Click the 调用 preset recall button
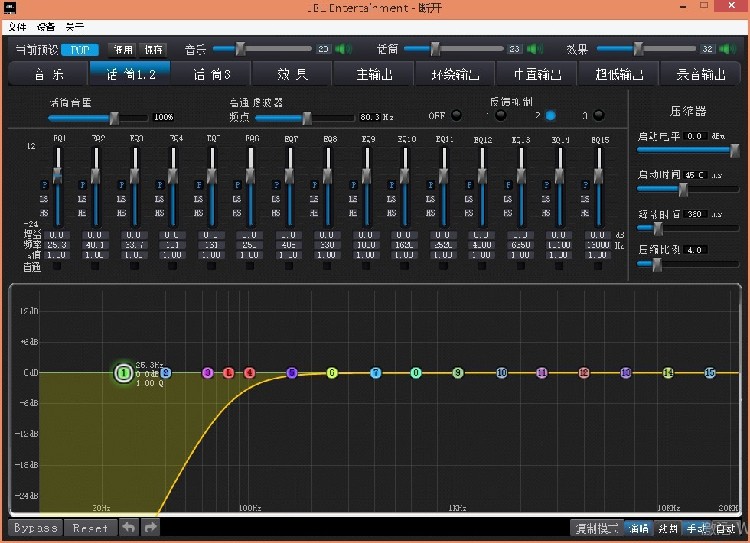The height and width of the screenshot is (543, 750). 123,49
